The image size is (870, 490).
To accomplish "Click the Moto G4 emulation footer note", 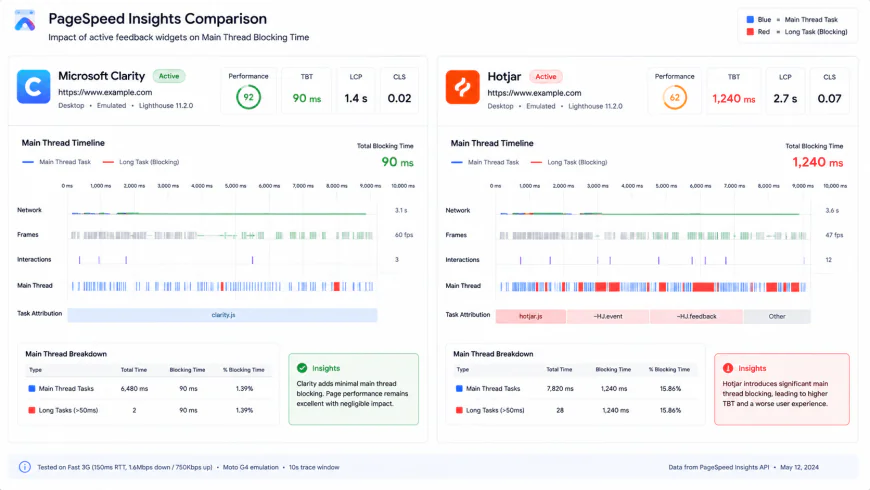I will pyautogui.click(x=251, y=467).
